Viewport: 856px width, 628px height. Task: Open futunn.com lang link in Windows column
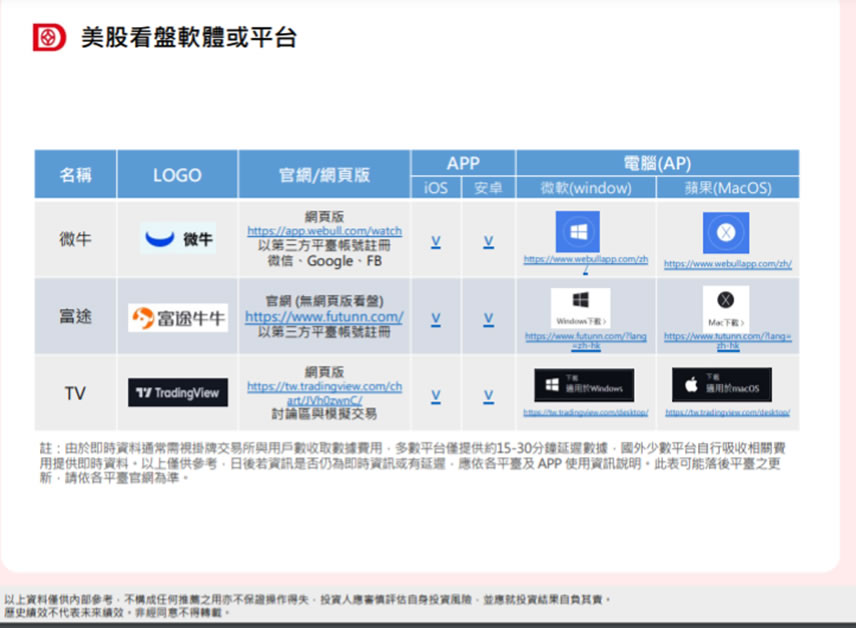(x=586, y=341)
